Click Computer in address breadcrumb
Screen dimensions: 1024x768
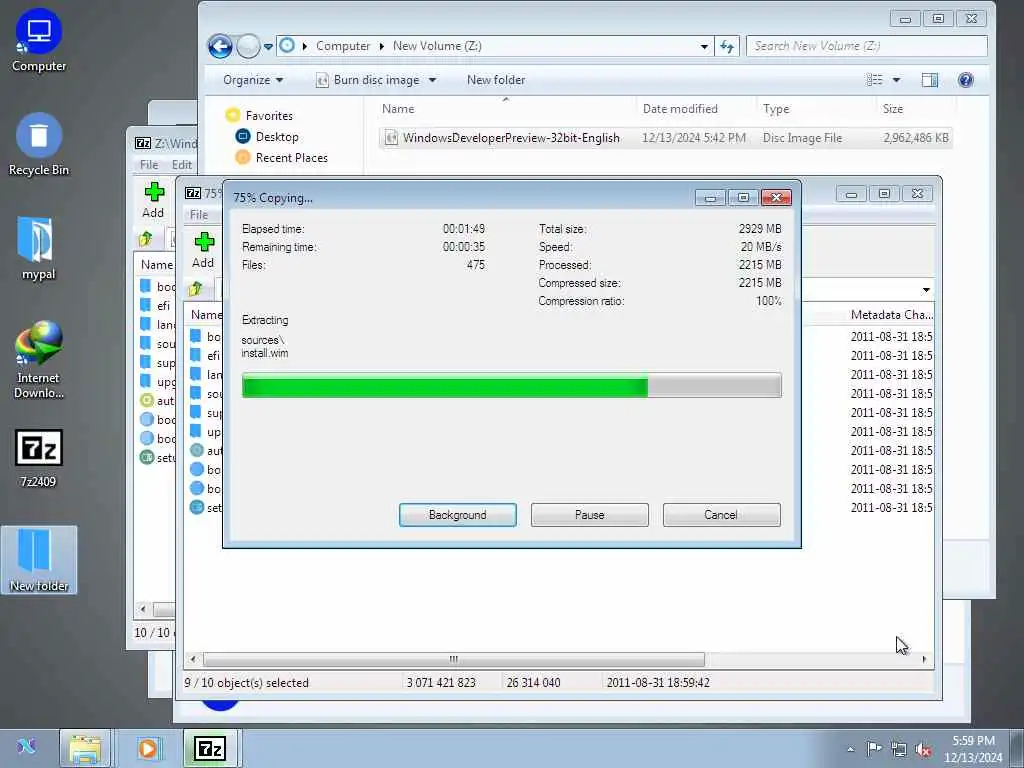[343, 46]
